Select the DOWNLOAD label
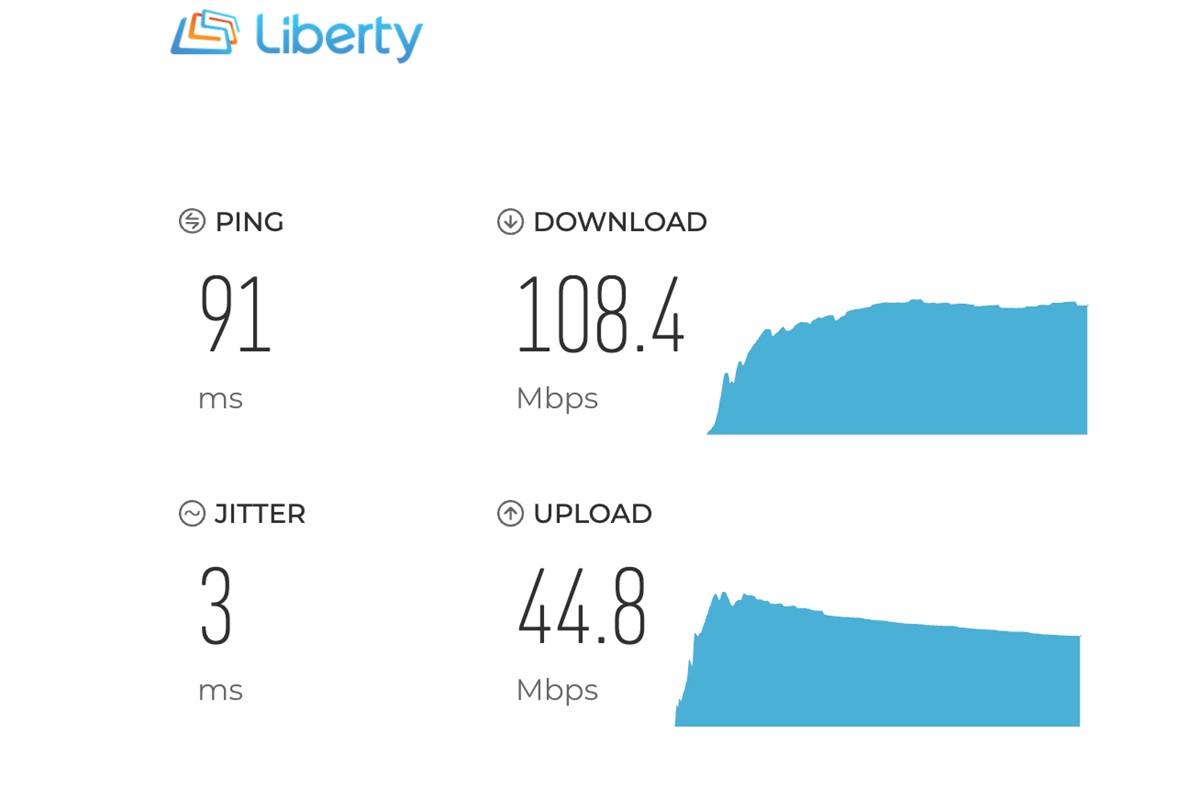 coord(620,222)
